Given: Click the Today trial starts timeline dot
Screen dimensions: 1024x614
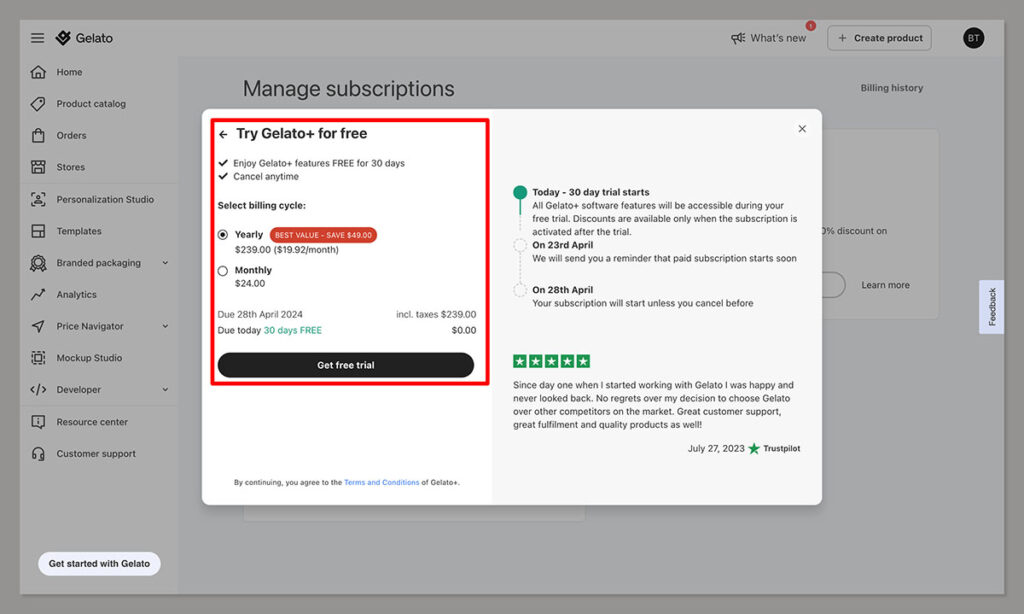Looking at the screenshot, I should pyautogui.click(x=520, y=192).
